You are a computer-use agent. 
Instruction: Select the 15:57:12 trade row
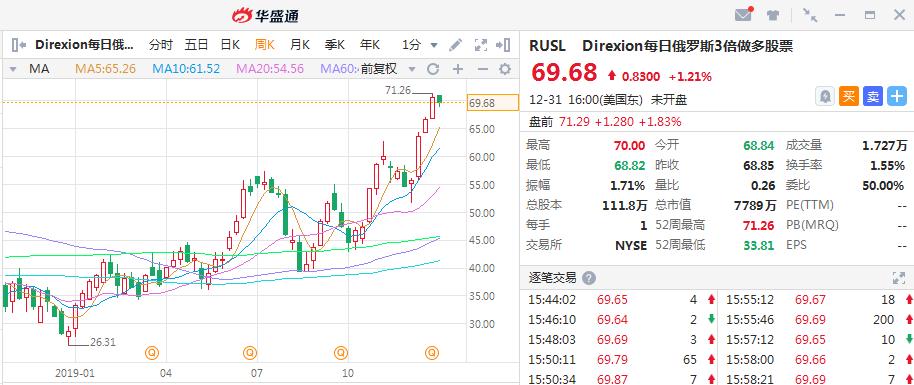tap(815, 340)
